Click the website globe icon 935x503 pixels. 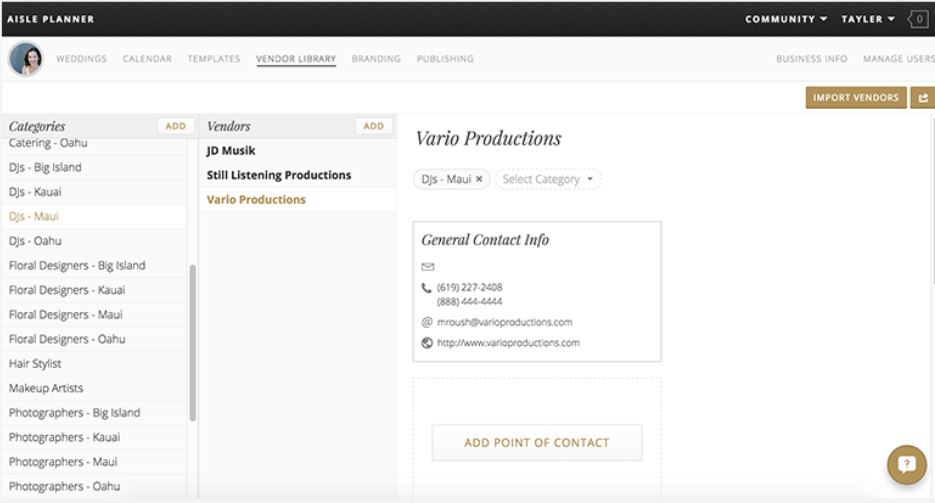tap(427, 343)
